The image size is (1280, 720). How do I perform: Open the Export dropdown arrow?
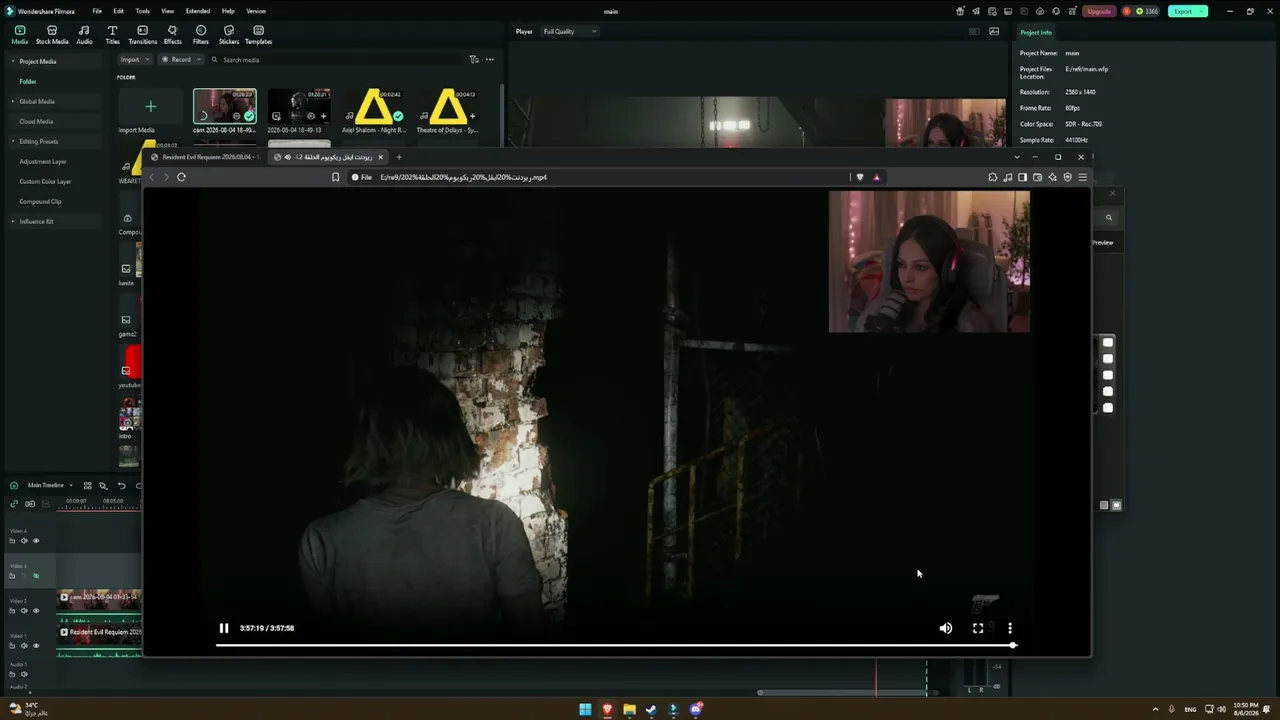click(x=1203, y=11)
